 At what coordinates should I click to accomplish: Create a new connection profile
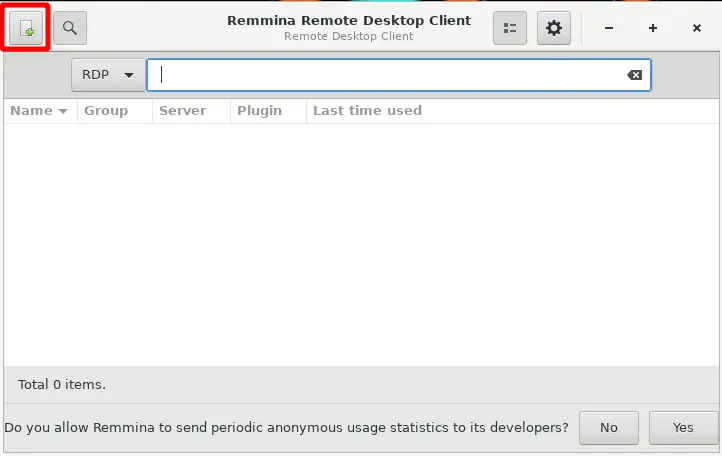tap(26, 28)
